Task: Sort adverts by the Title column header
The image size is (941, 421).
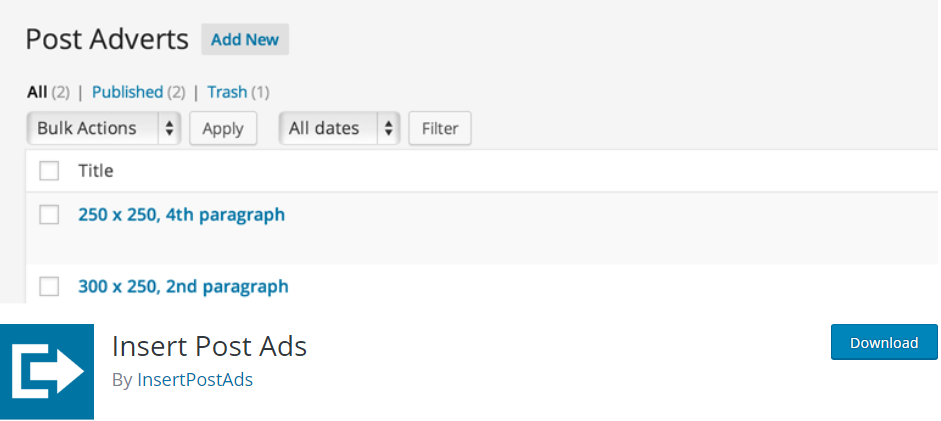Action: tap(96, 171)
